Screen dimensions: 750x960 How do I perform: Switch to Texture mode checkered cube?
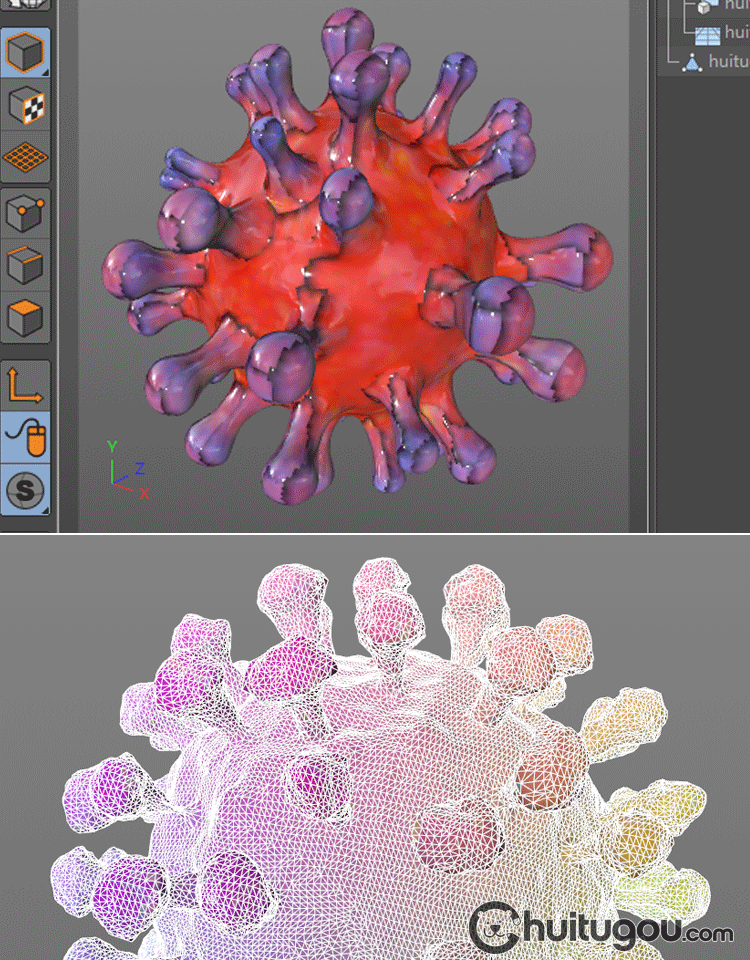coord(25,105)
